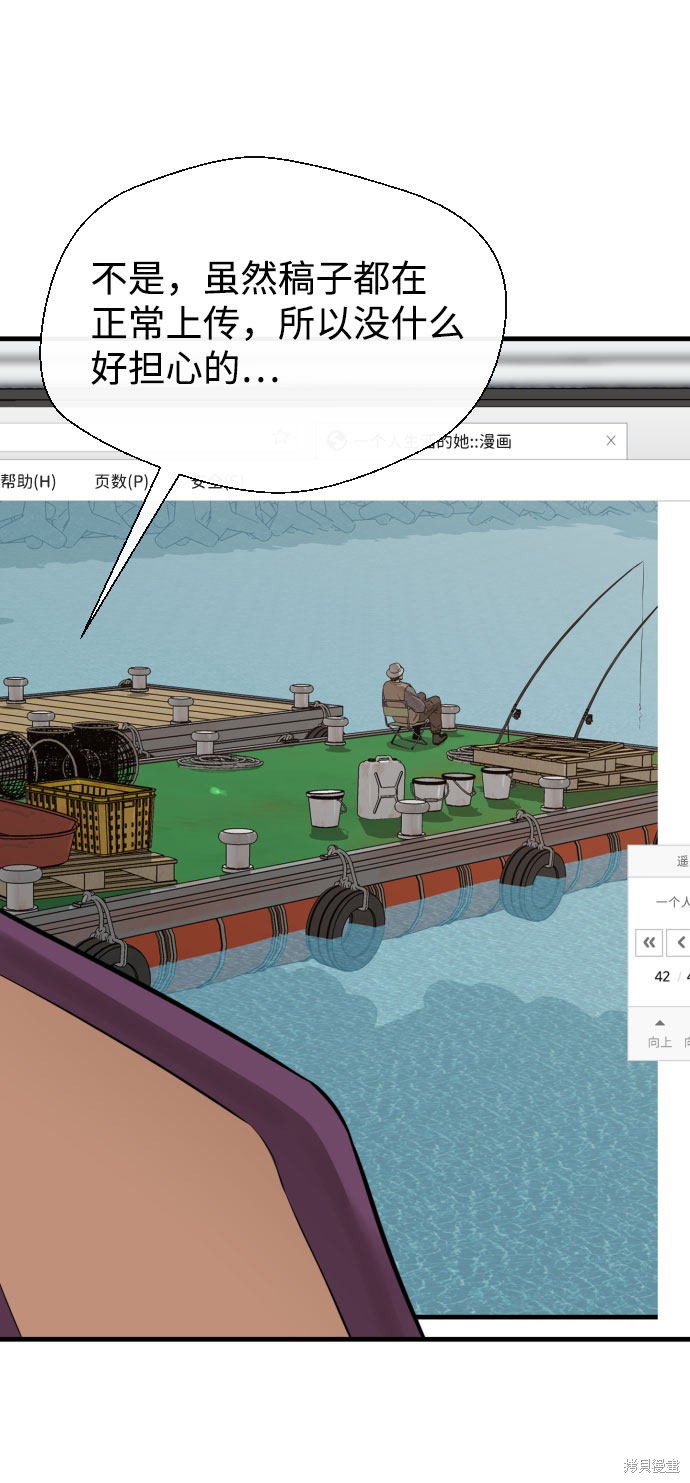Image resolution: width=690 pixels, height=1483 pixels.
Task: Close the 一个人生活的她::漫画 tab
Action: [611, 441]
